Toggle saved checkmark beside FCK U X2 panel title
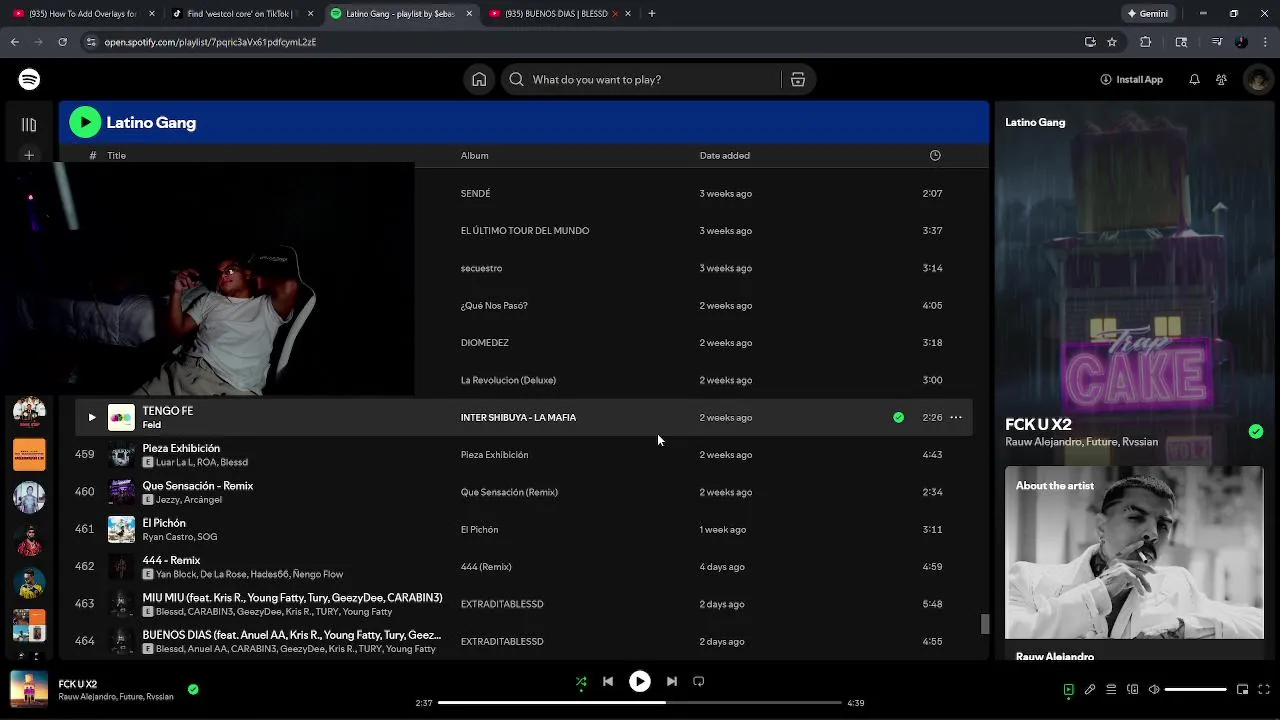Screen dimensions: 1280x720 pyautogui.click(x=1256, y=431)
